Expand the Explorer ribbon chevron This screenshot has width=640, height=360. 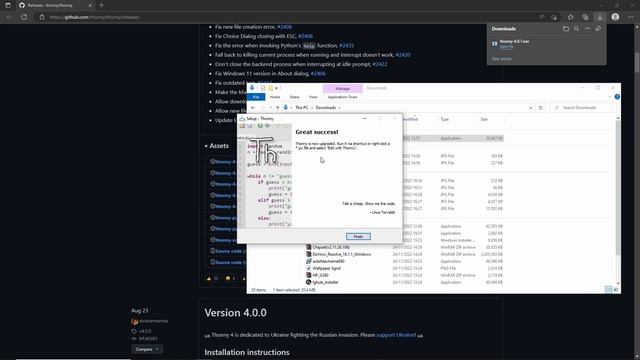610,97
